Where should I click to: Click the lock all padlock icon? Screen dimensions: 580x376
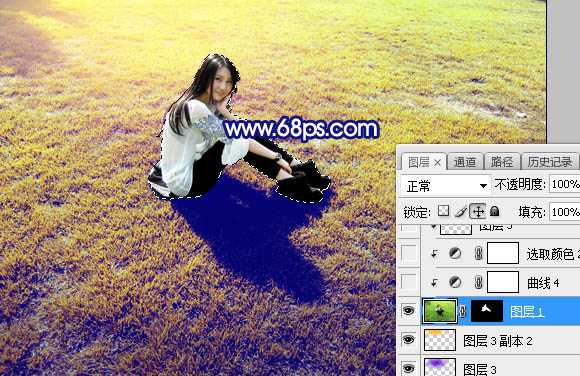click(495, 211)
